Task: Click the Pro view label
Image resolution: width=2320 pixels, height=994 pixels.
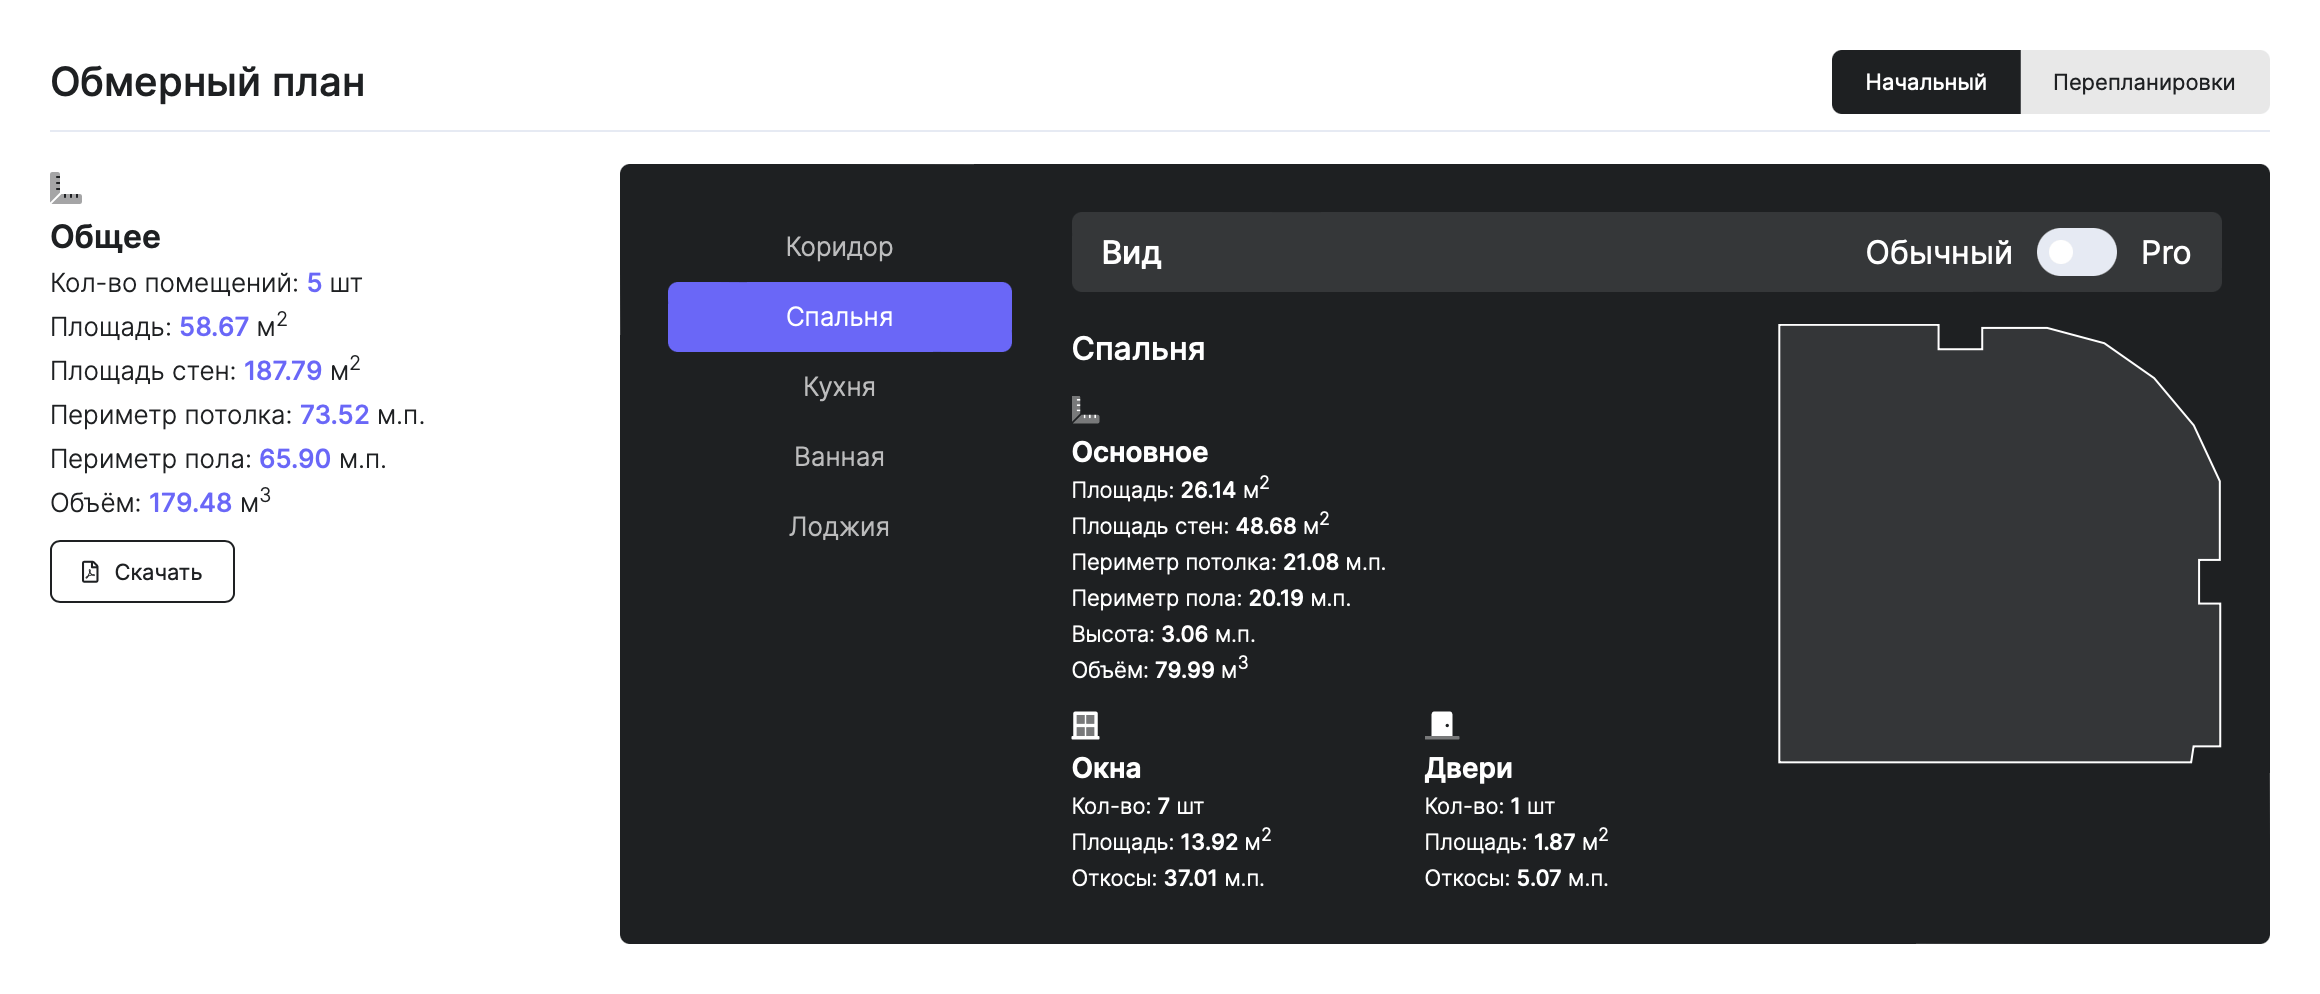Action: [x=2165, y=253]
